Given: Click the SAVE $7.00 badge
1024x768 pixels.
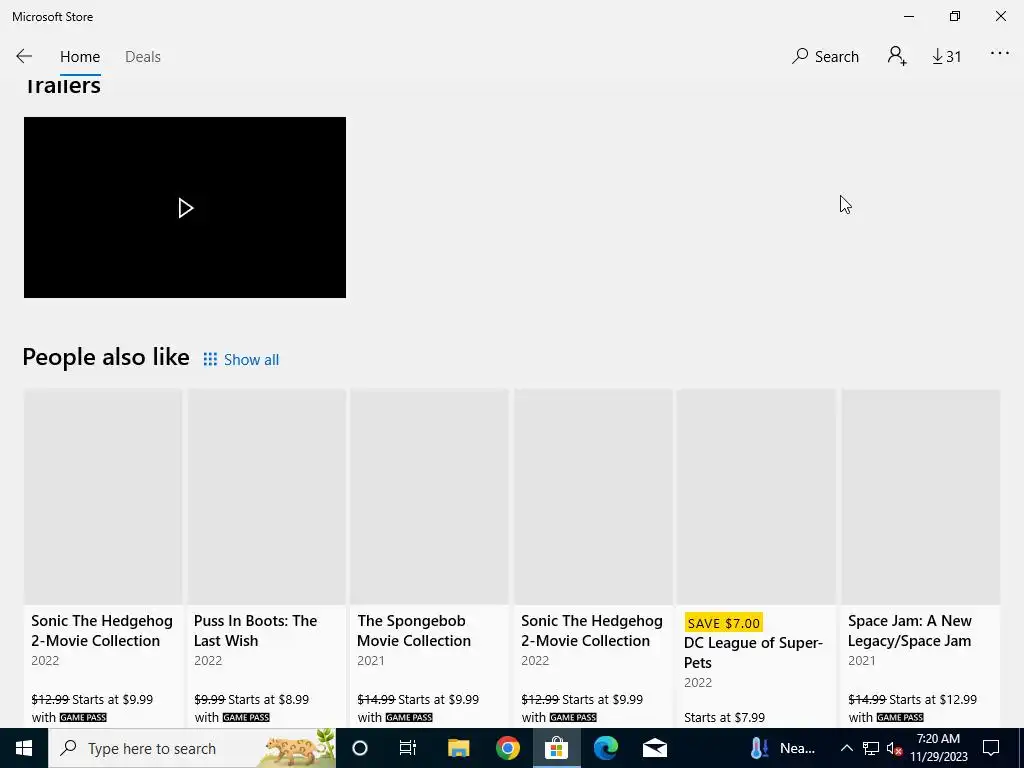Looking at the screenshot, I should [724, 623].
